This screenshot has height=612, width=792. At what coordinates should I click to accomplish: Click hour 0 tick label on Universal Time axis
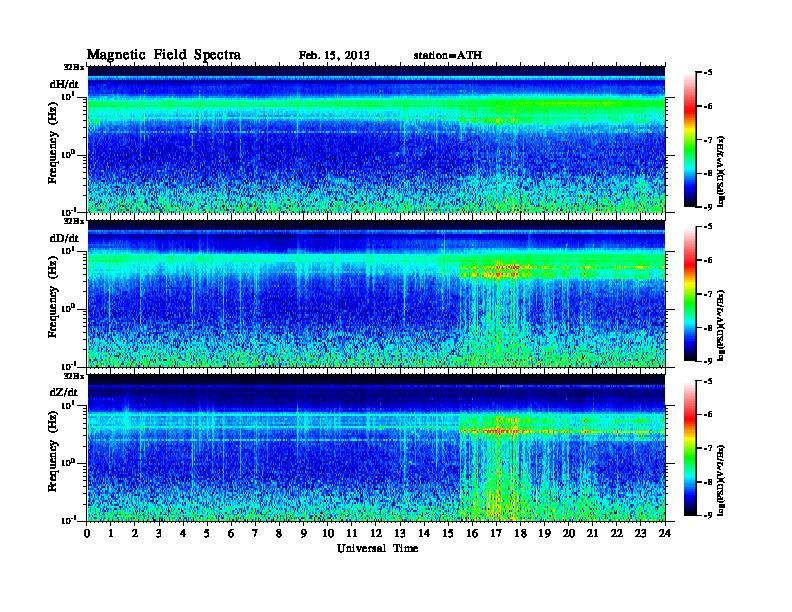(x=87, y=533)
